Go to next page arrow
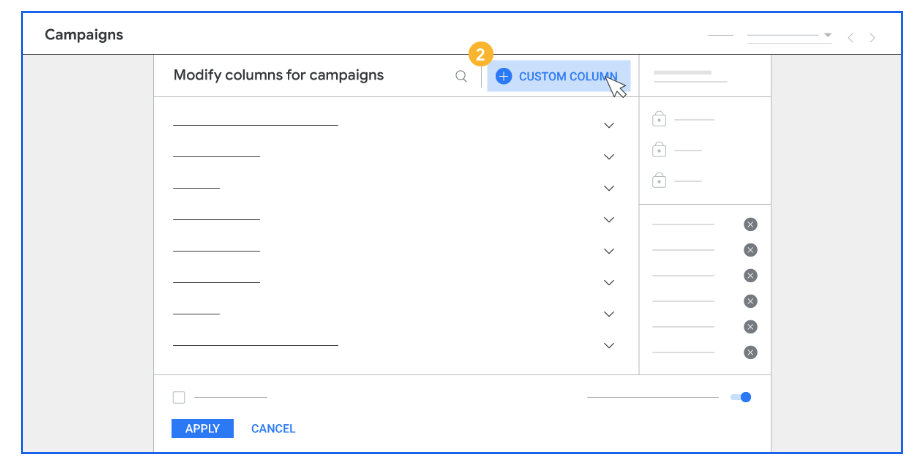Viewport: 913px width, 461px height. click(872, 38)
